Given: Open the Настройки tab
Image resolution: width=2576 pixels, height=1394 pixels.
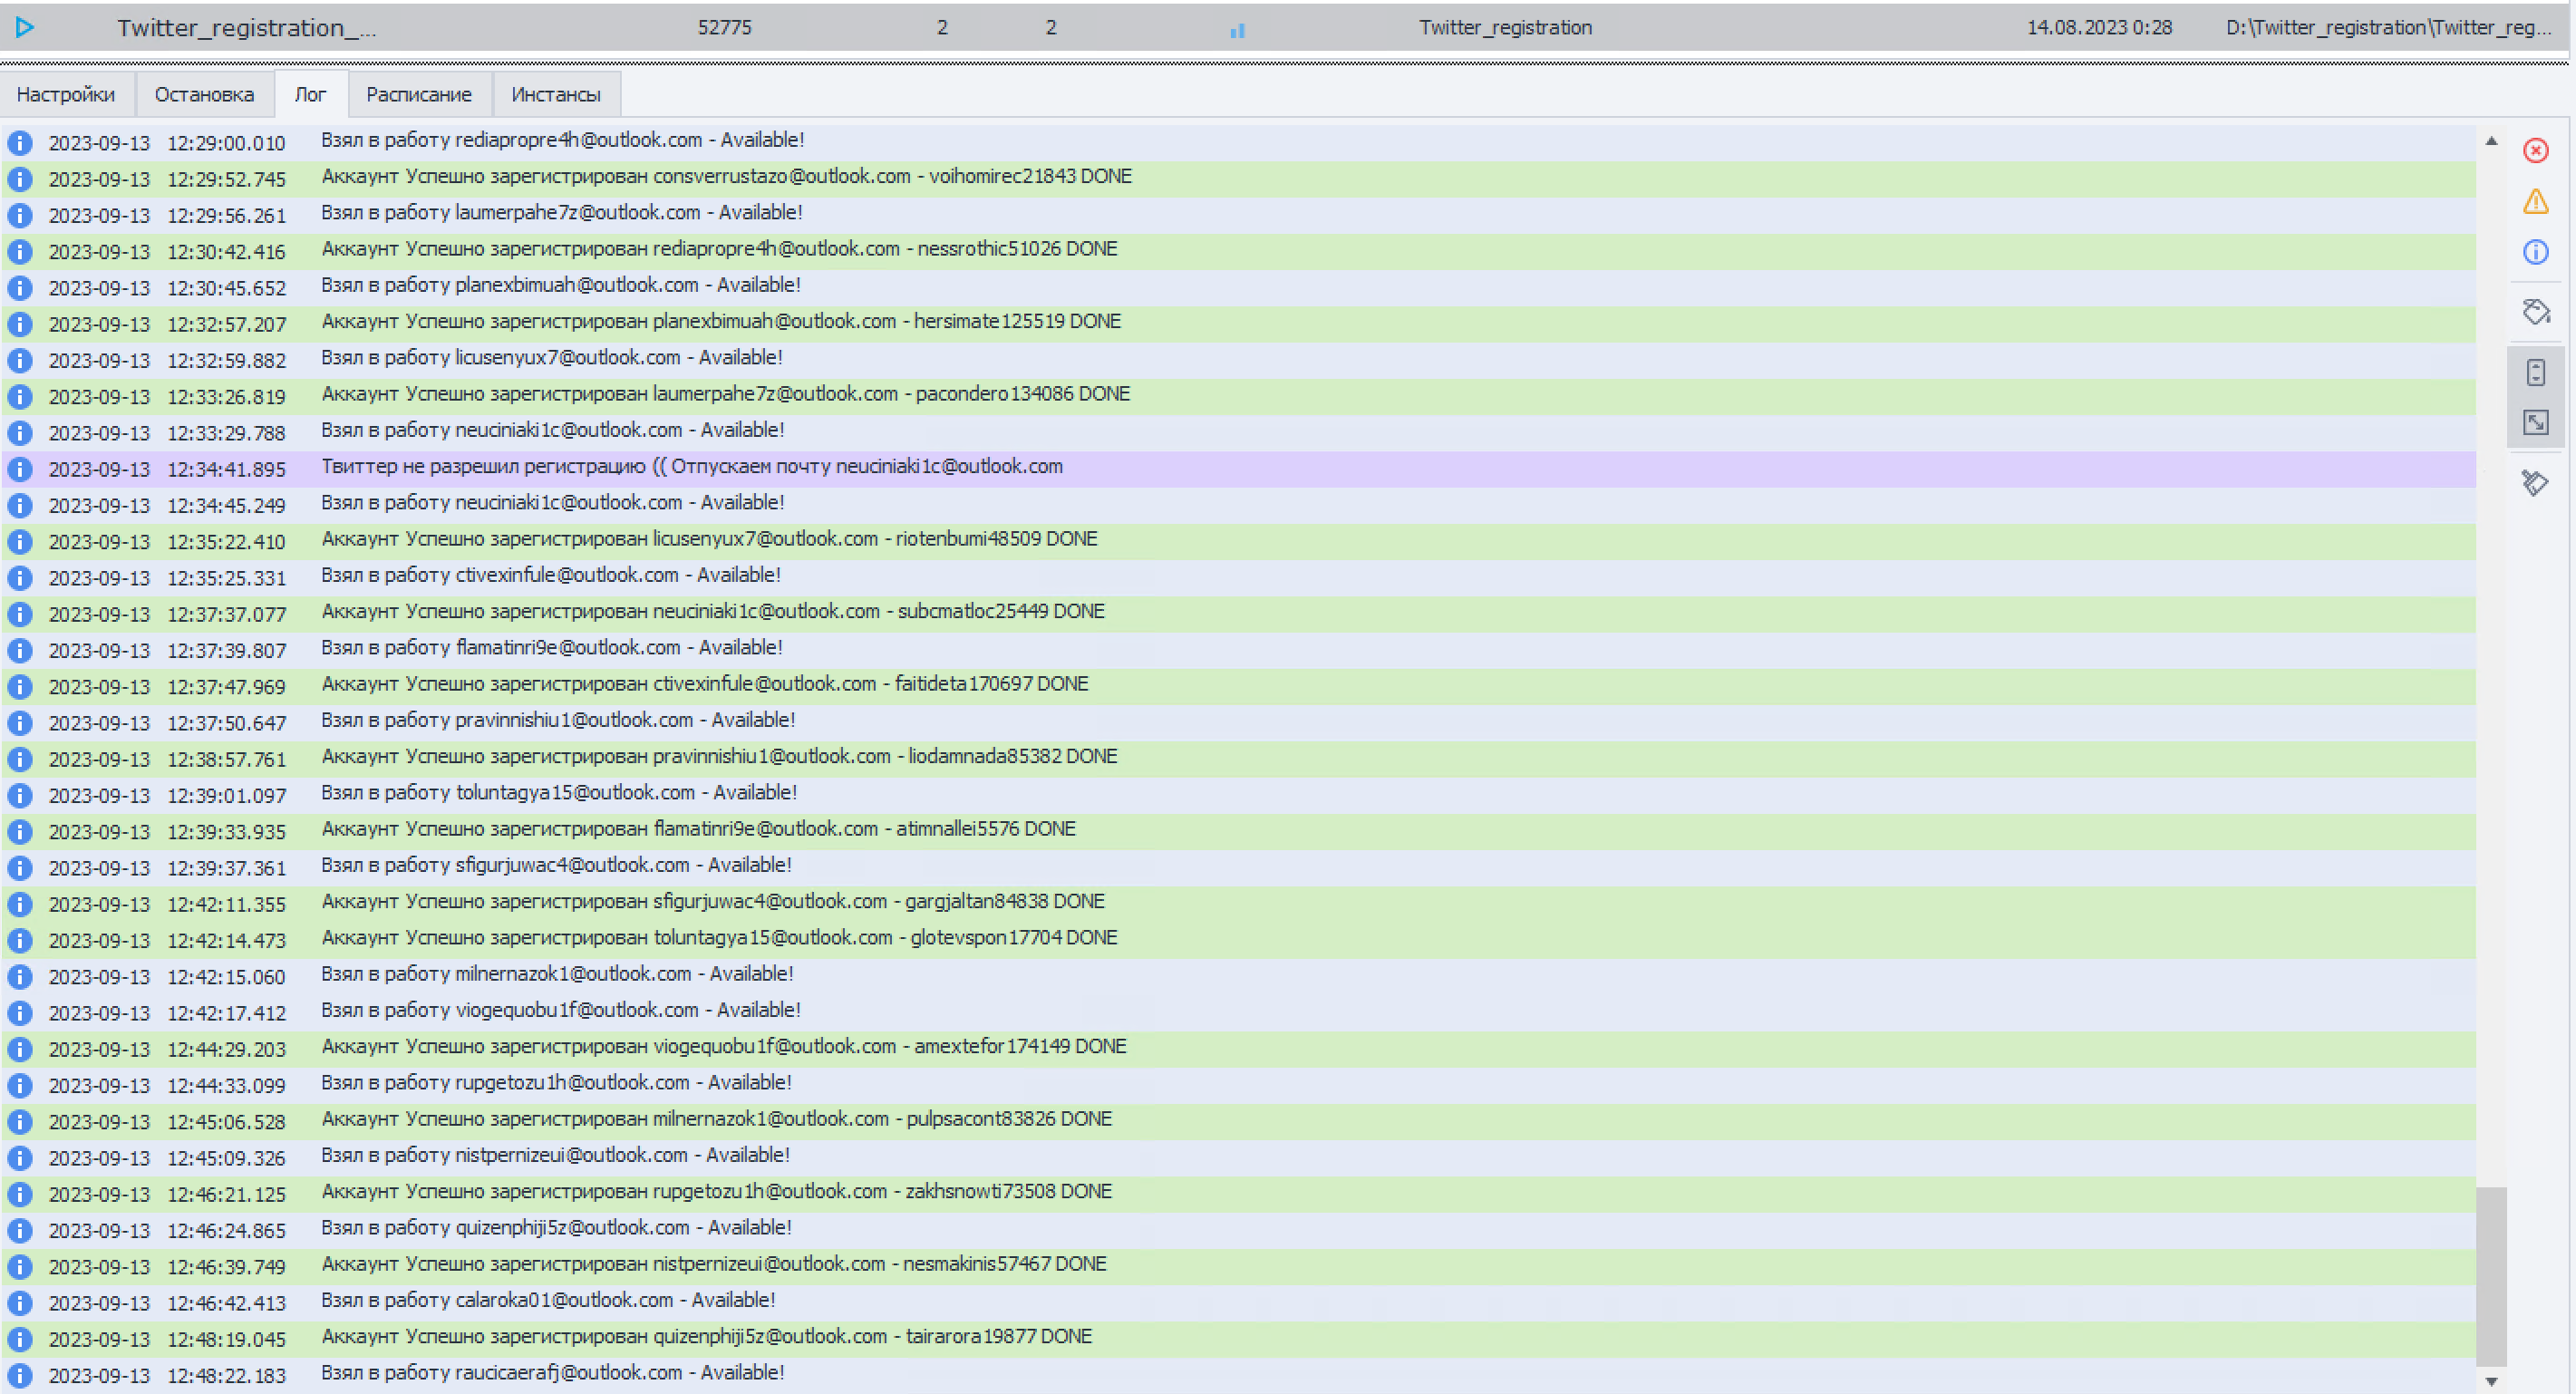Looking at the screenshot, I should (x=66, y=95).
